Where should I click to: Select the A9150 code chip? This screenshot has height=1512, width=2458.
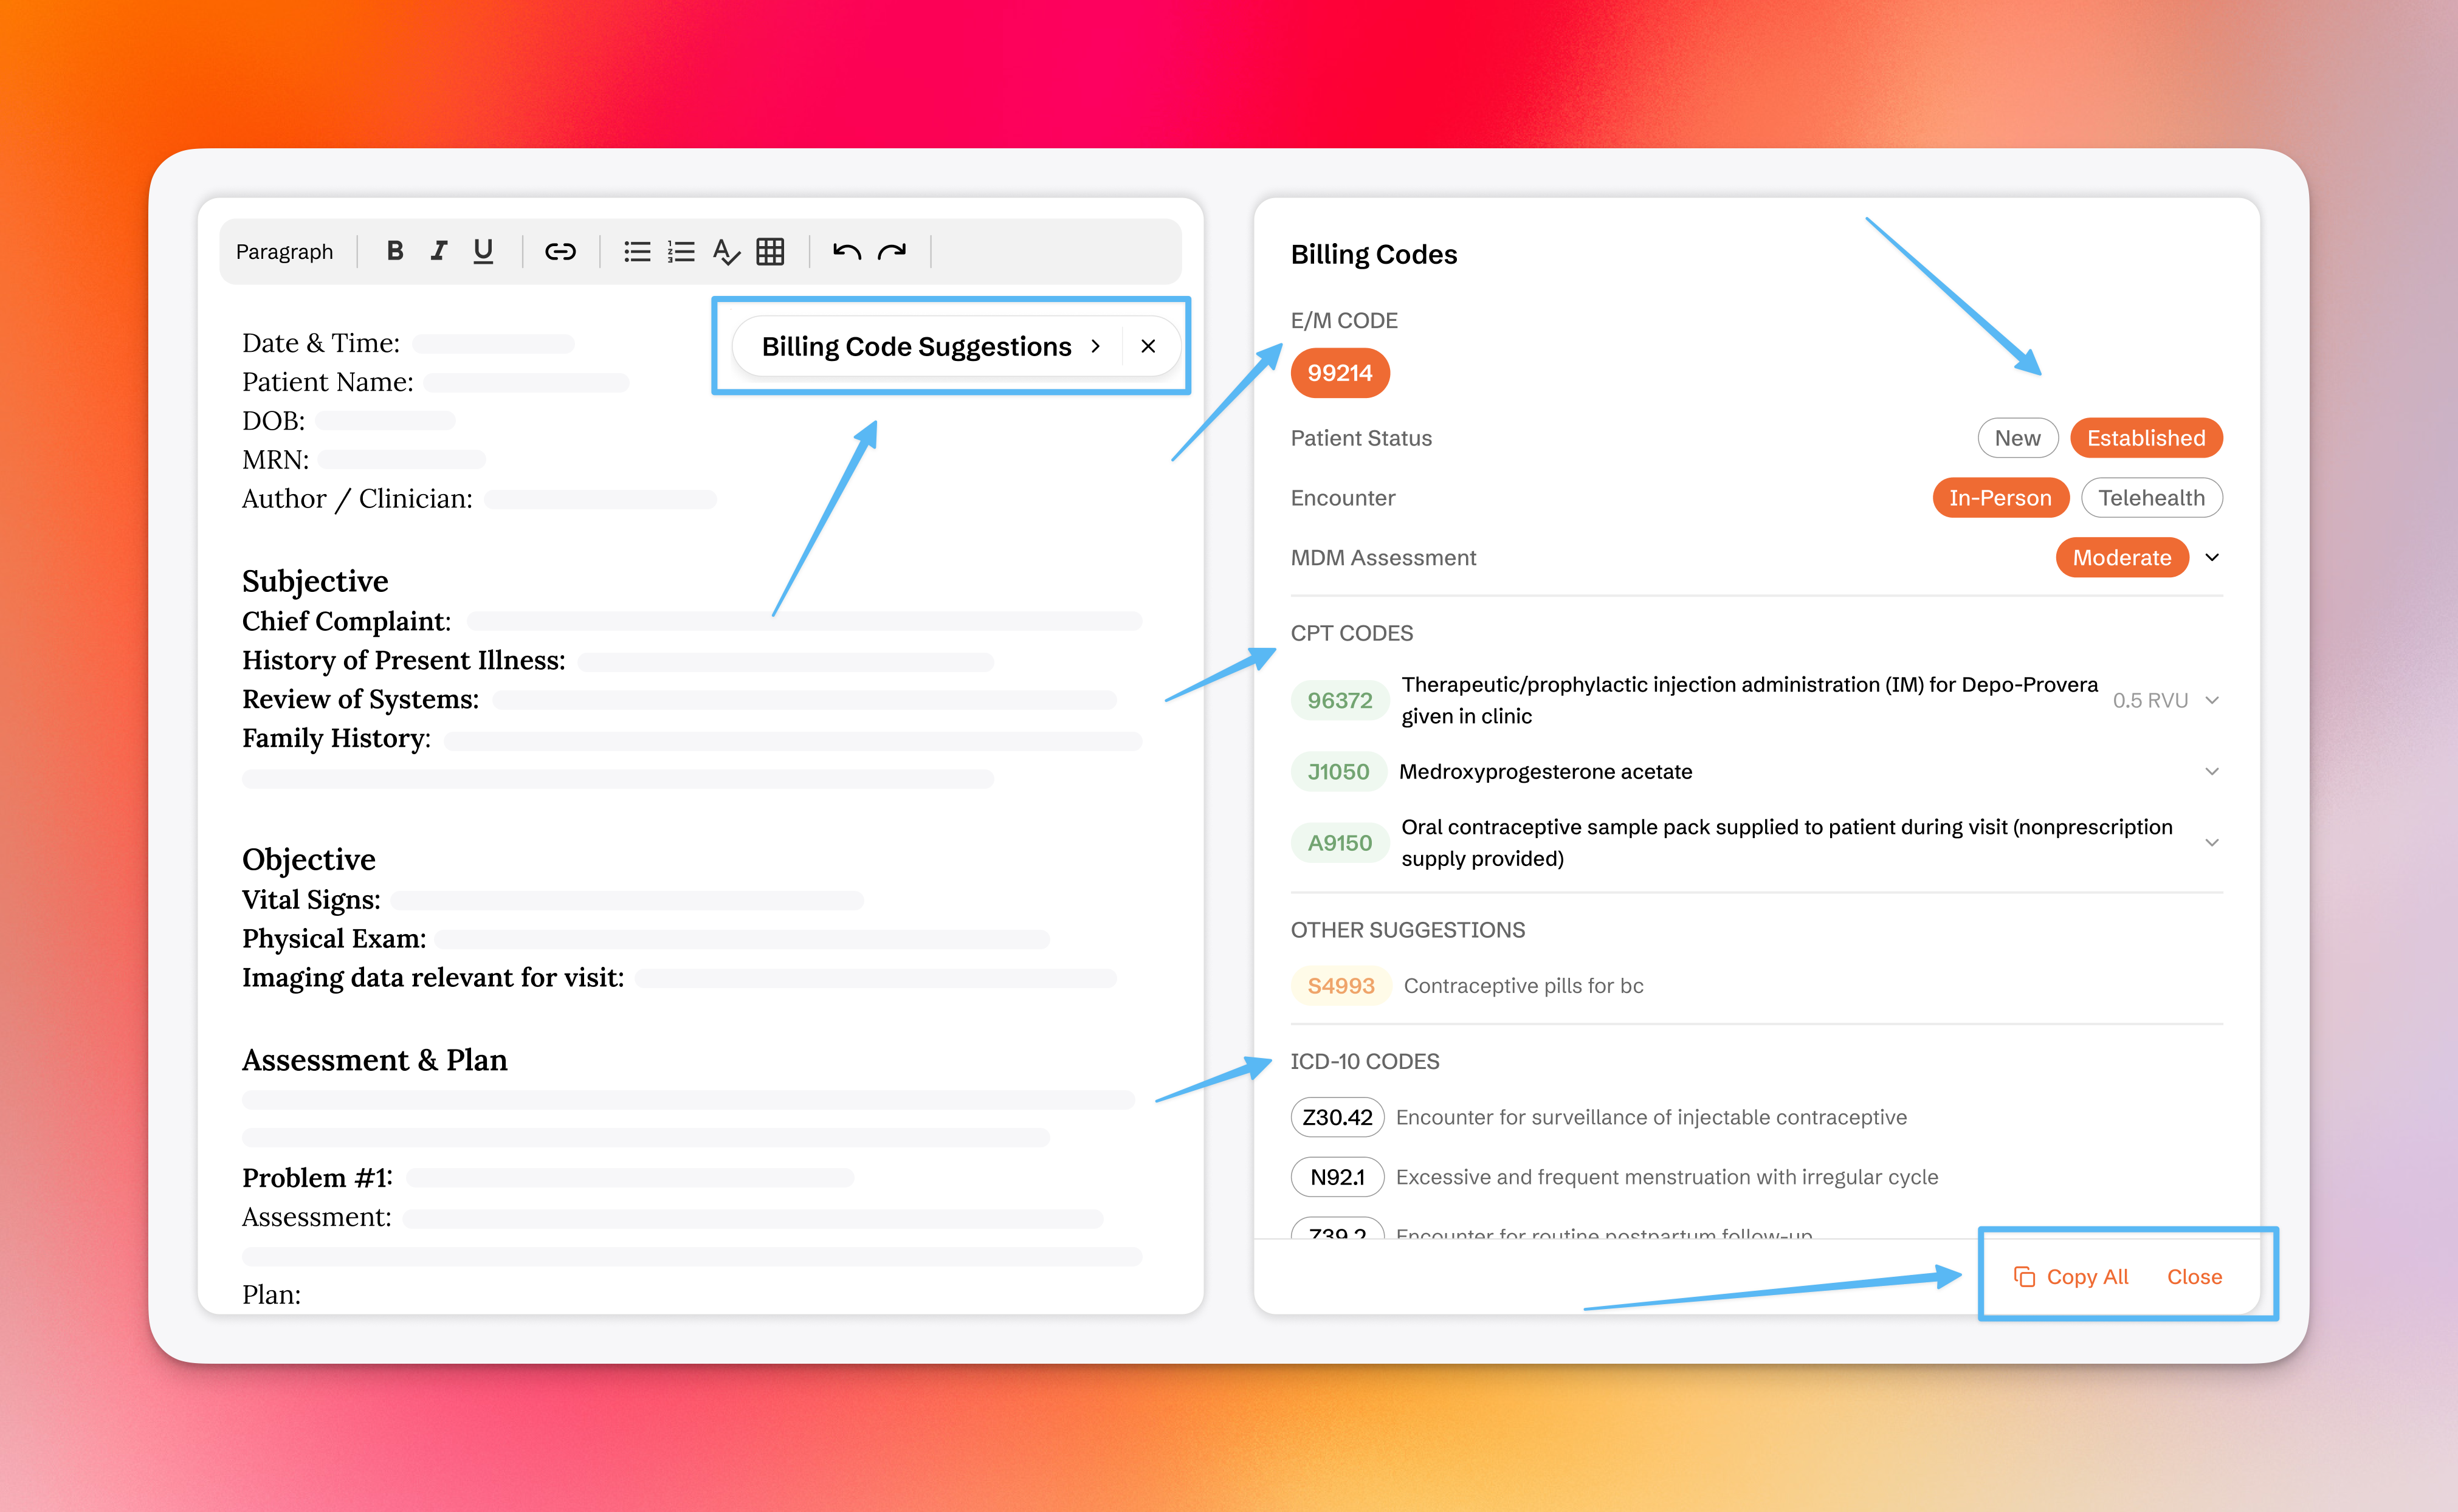1340,843
